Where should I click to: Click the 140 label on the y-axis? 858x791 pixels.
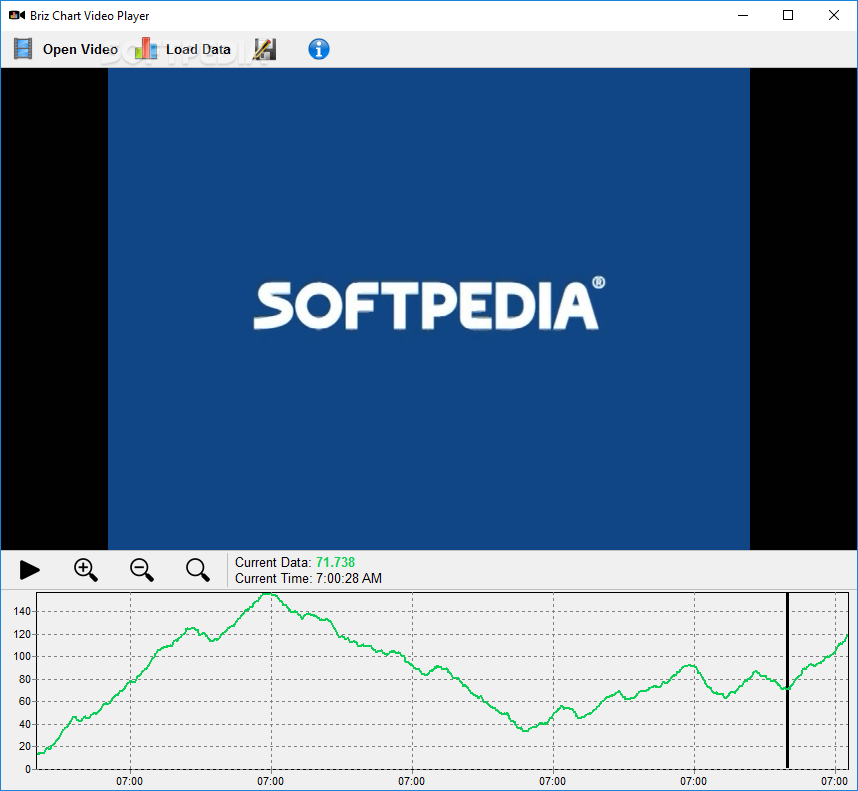[x=22, y=612]
